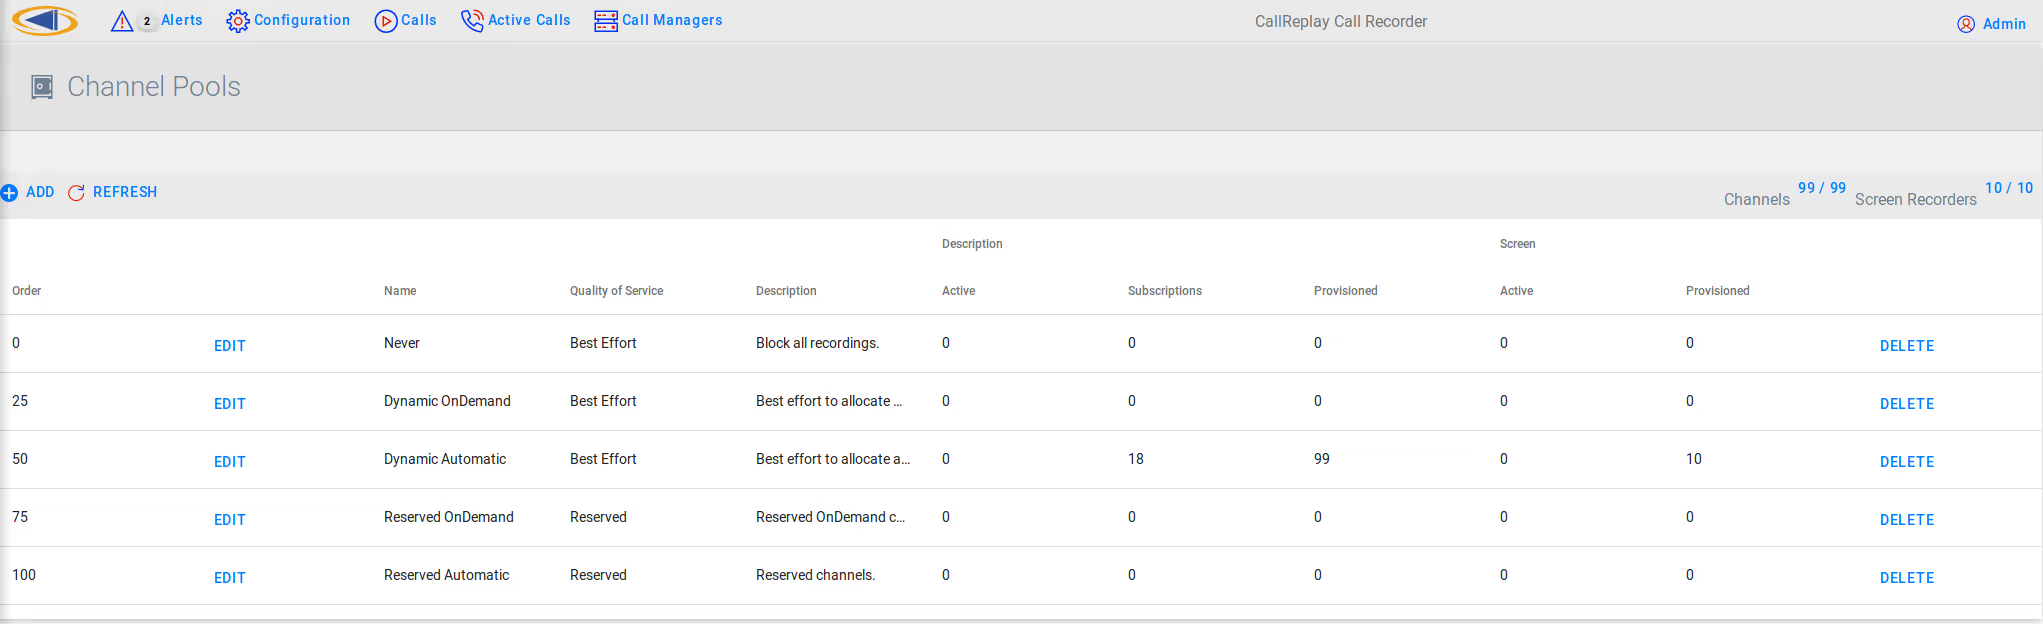
Task: Delete the Reserved OnDemand pool
Action: click(1907, 520)
